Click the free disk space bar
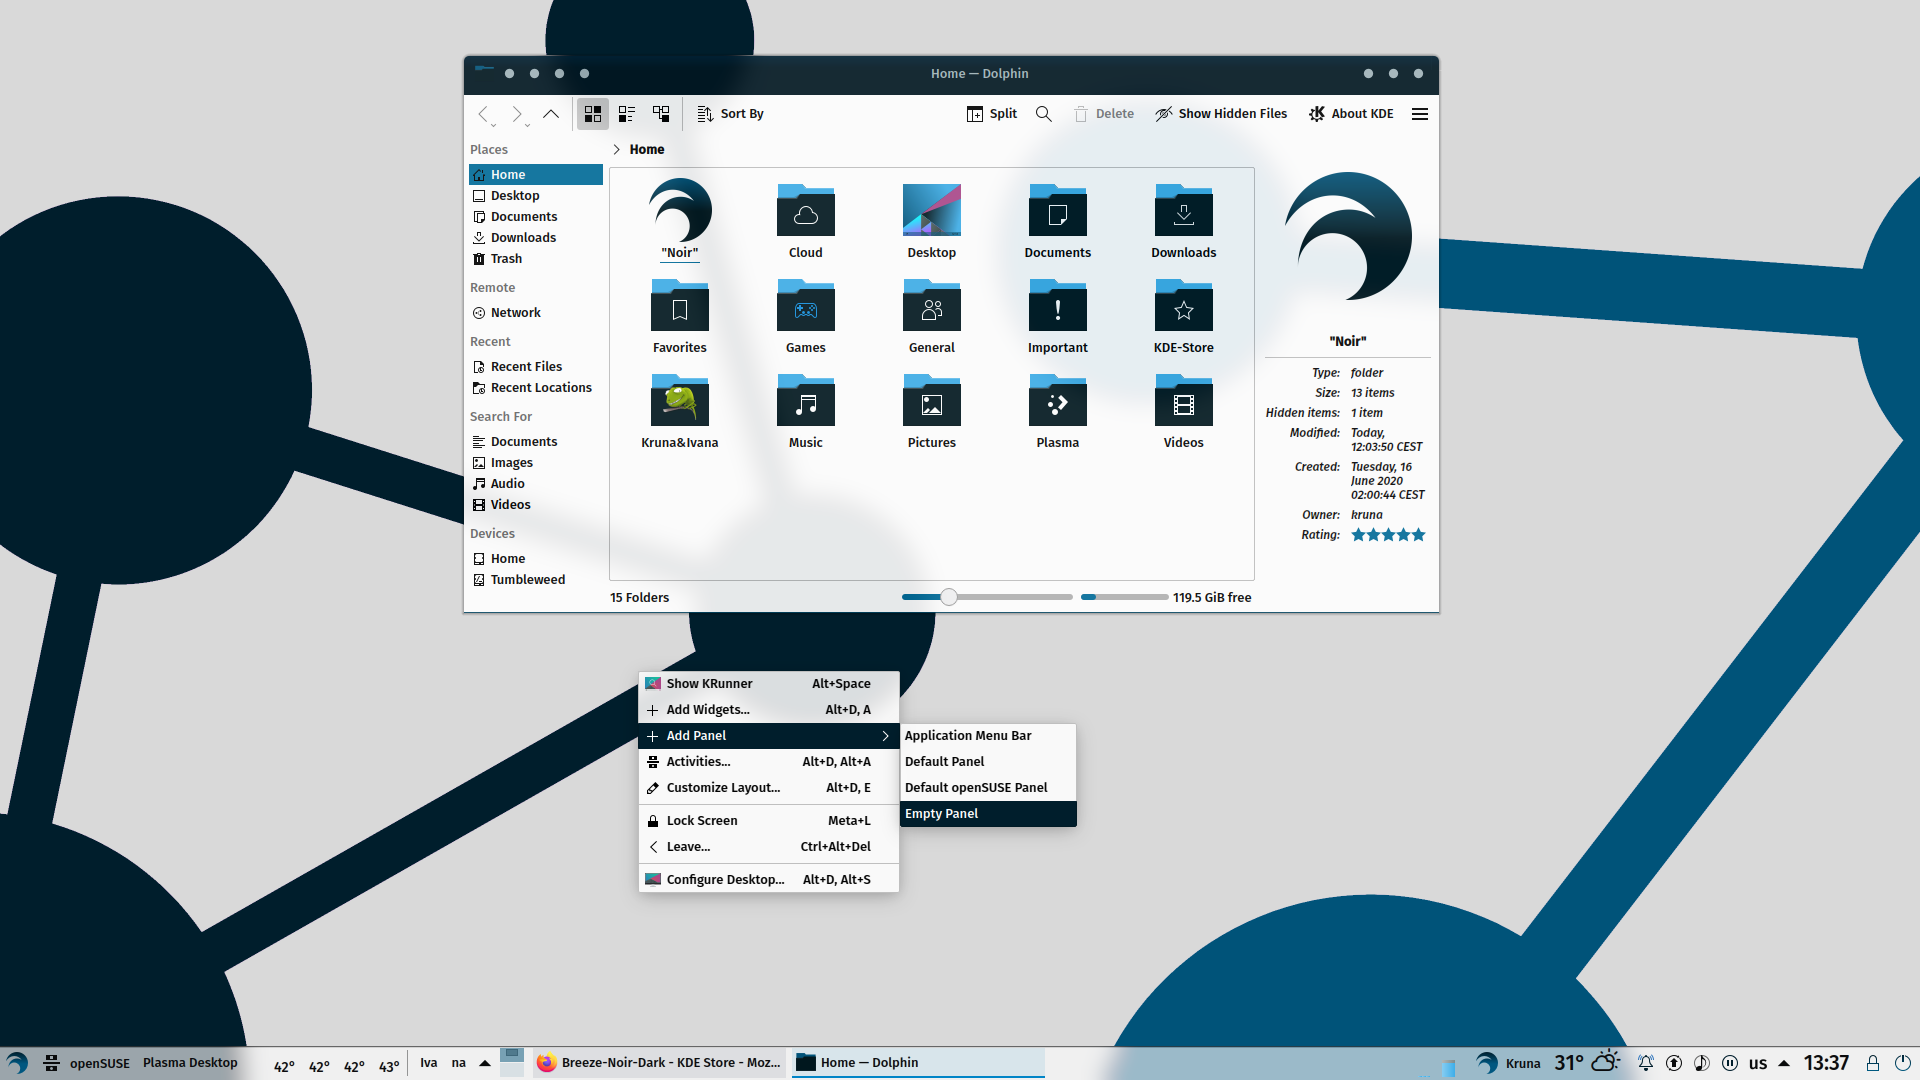 (x=1124, y=597)
